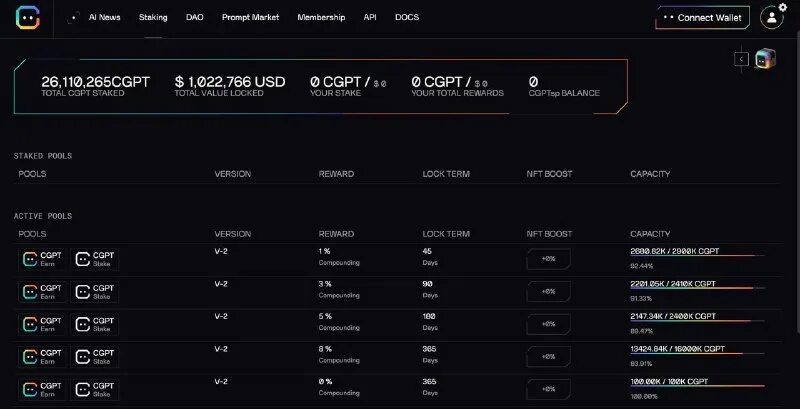Click +0% NFT boost in 0% pool

click(x=548, y=390)
